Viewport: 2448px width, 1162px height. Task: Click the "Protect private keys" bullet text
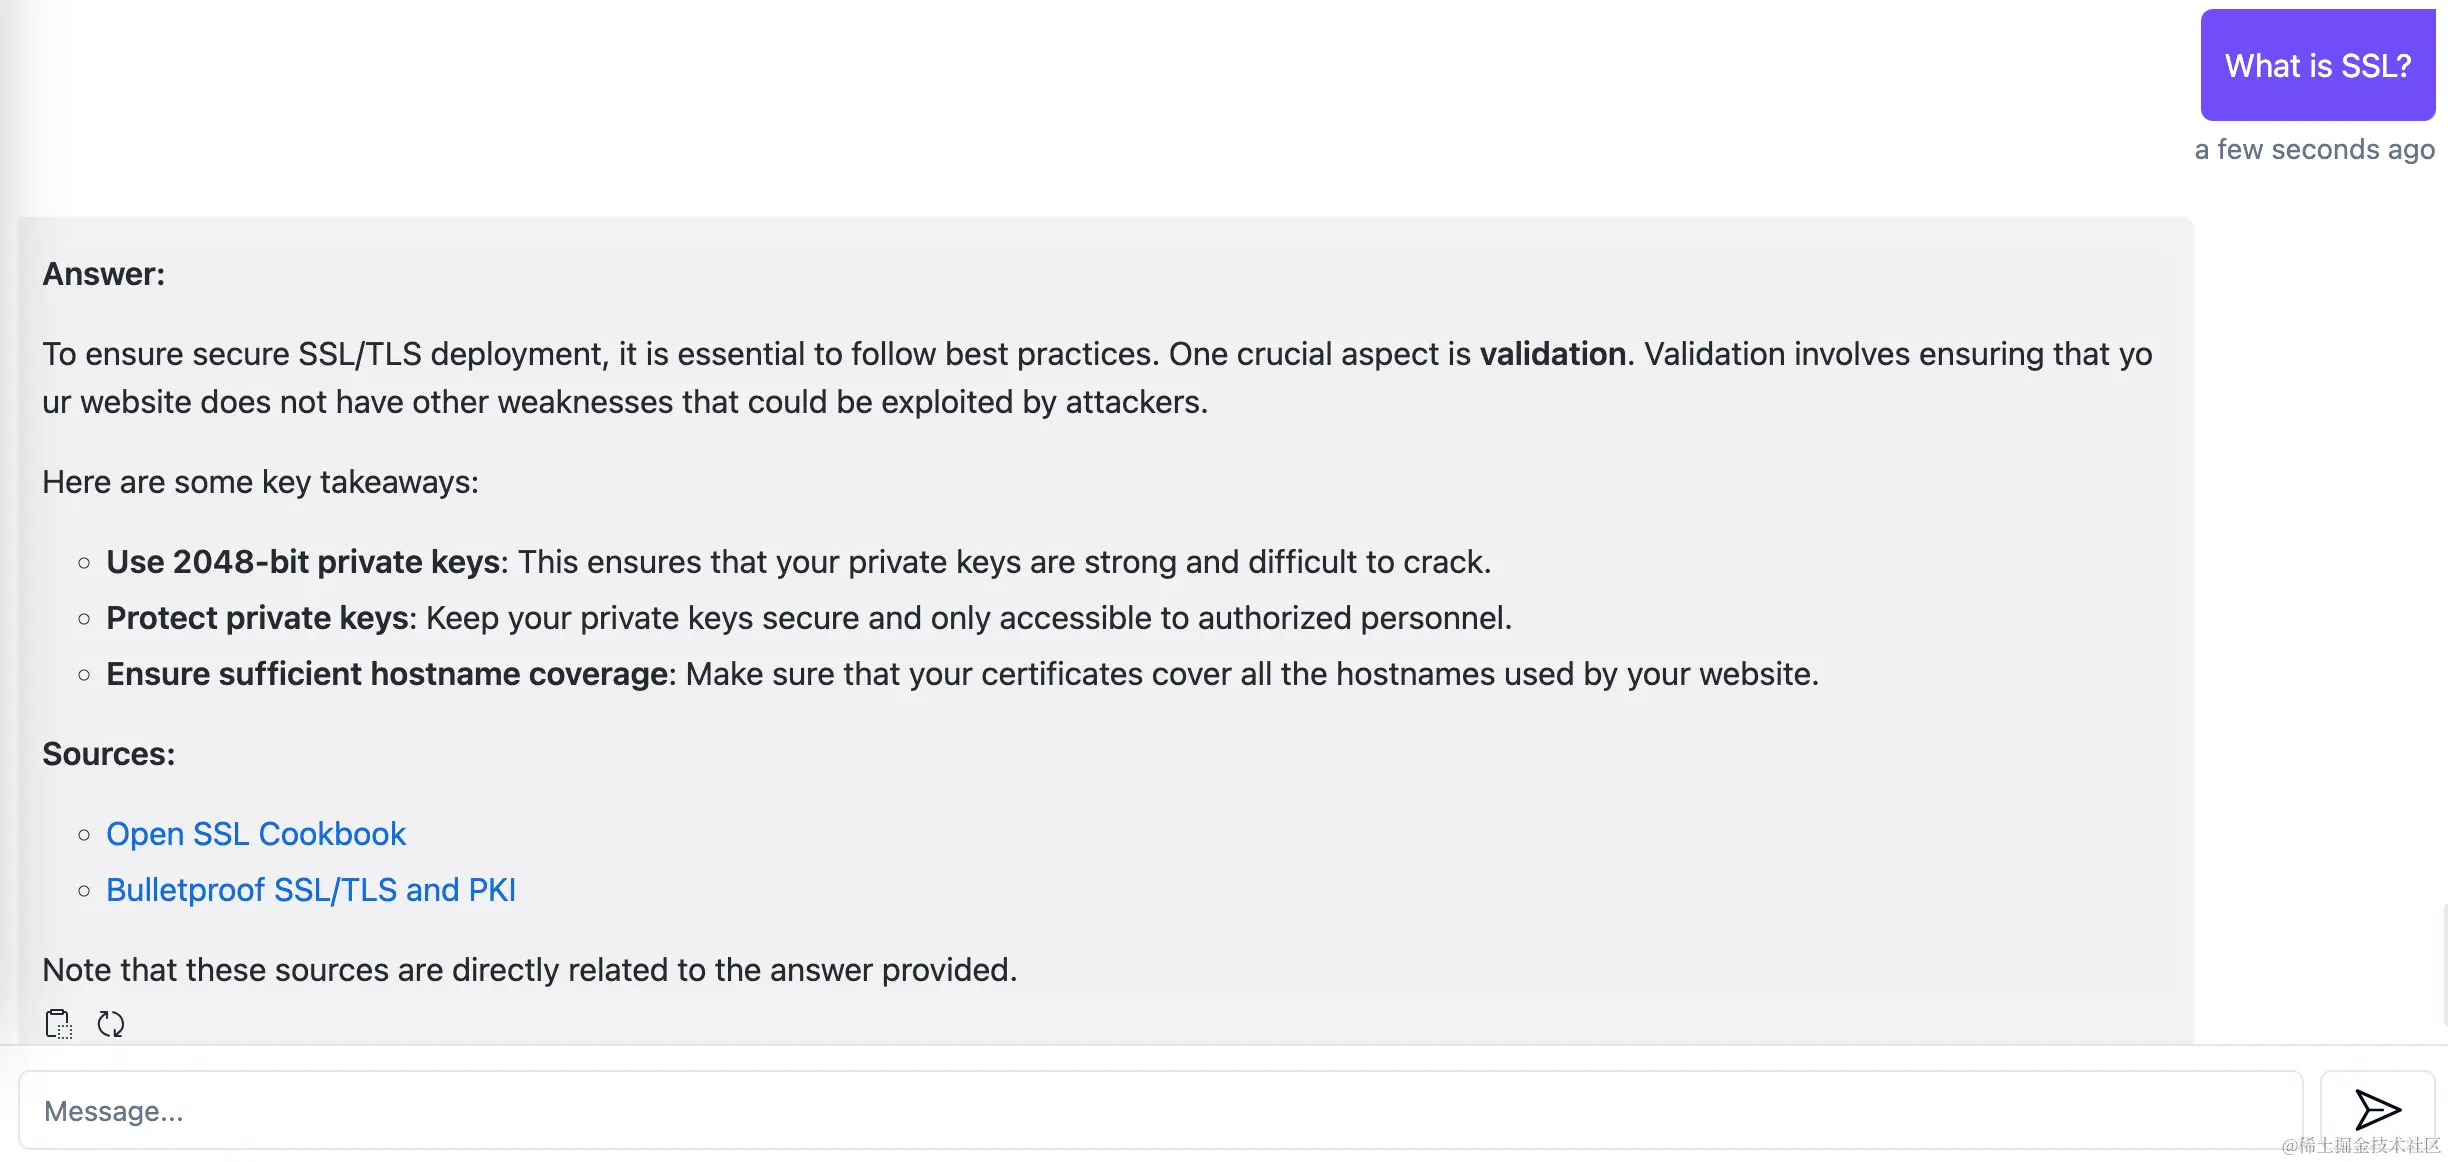258,618
